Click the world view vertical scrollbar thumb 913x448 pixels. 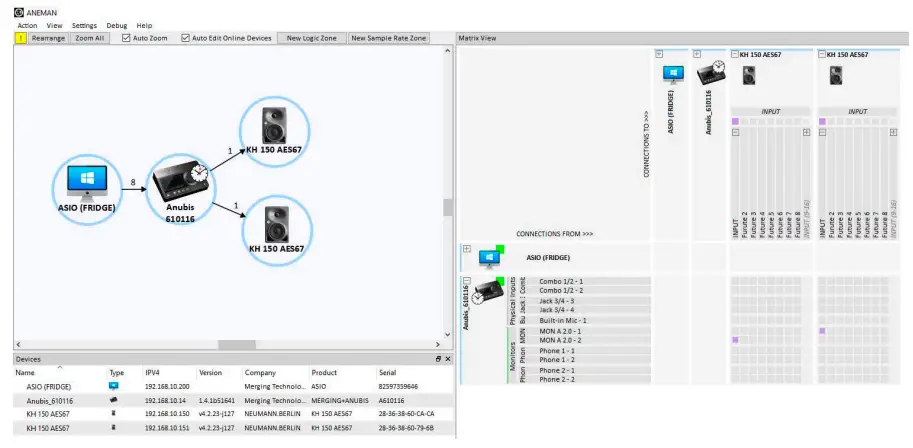coord(447,207)
